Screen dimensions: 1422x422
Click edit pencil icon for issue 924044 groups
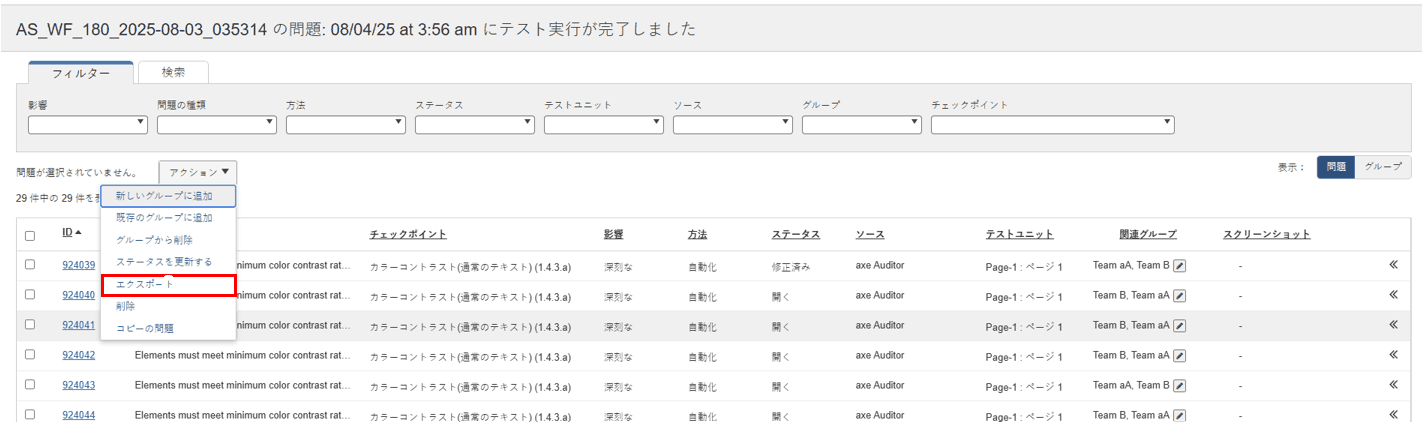(1179, 415)
